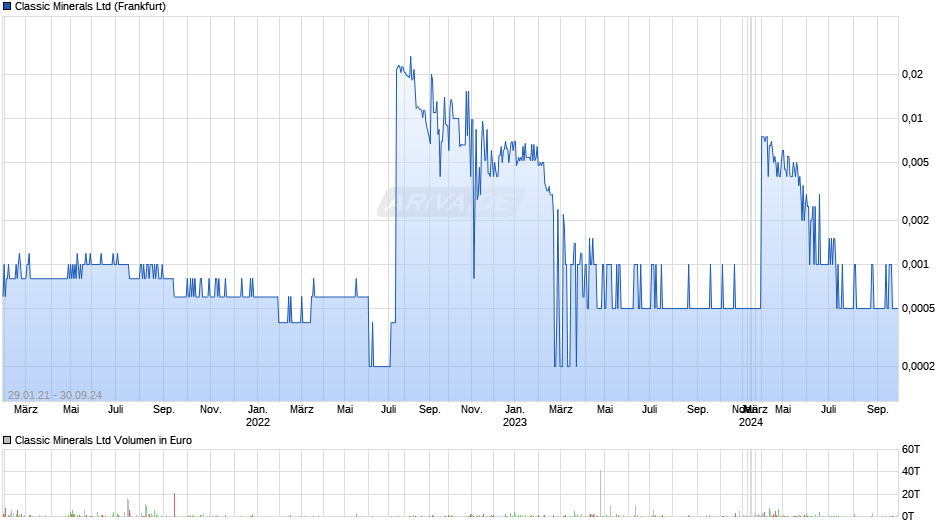This screenshot has height=526, width=940.
Task: Click the chart title Classic Minerals Ltd (Frankfurt)
Action: coord(90,6)
